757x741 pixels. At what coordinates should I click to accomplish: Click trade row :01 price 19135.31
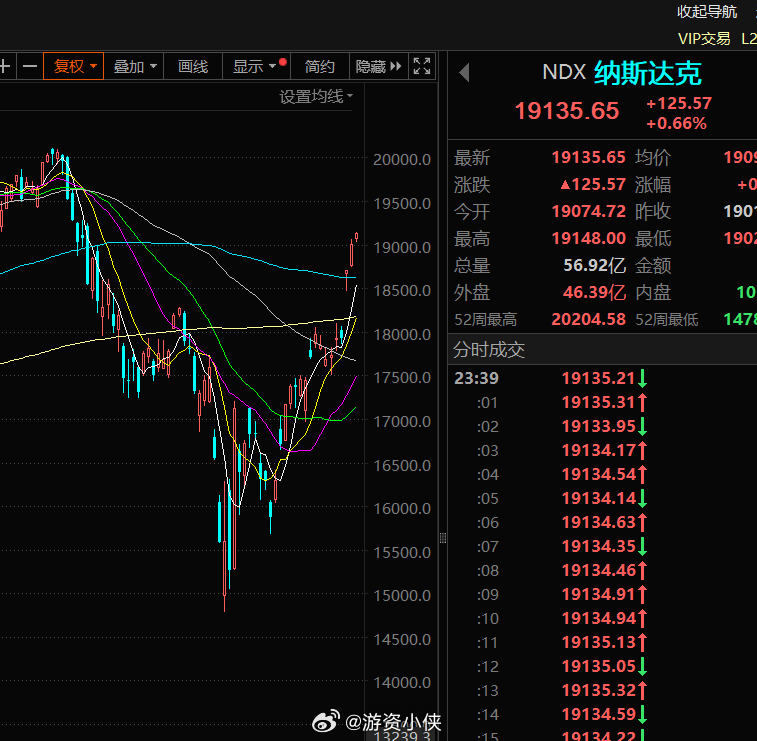599,402
